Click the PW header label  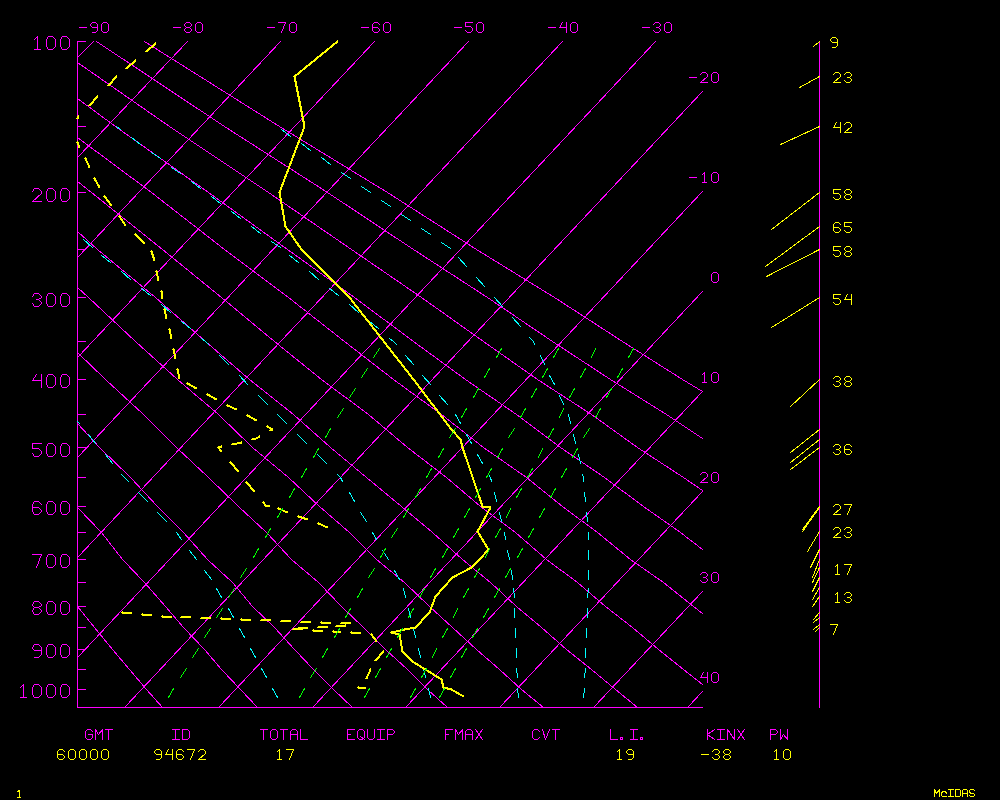tap(779, 735)
